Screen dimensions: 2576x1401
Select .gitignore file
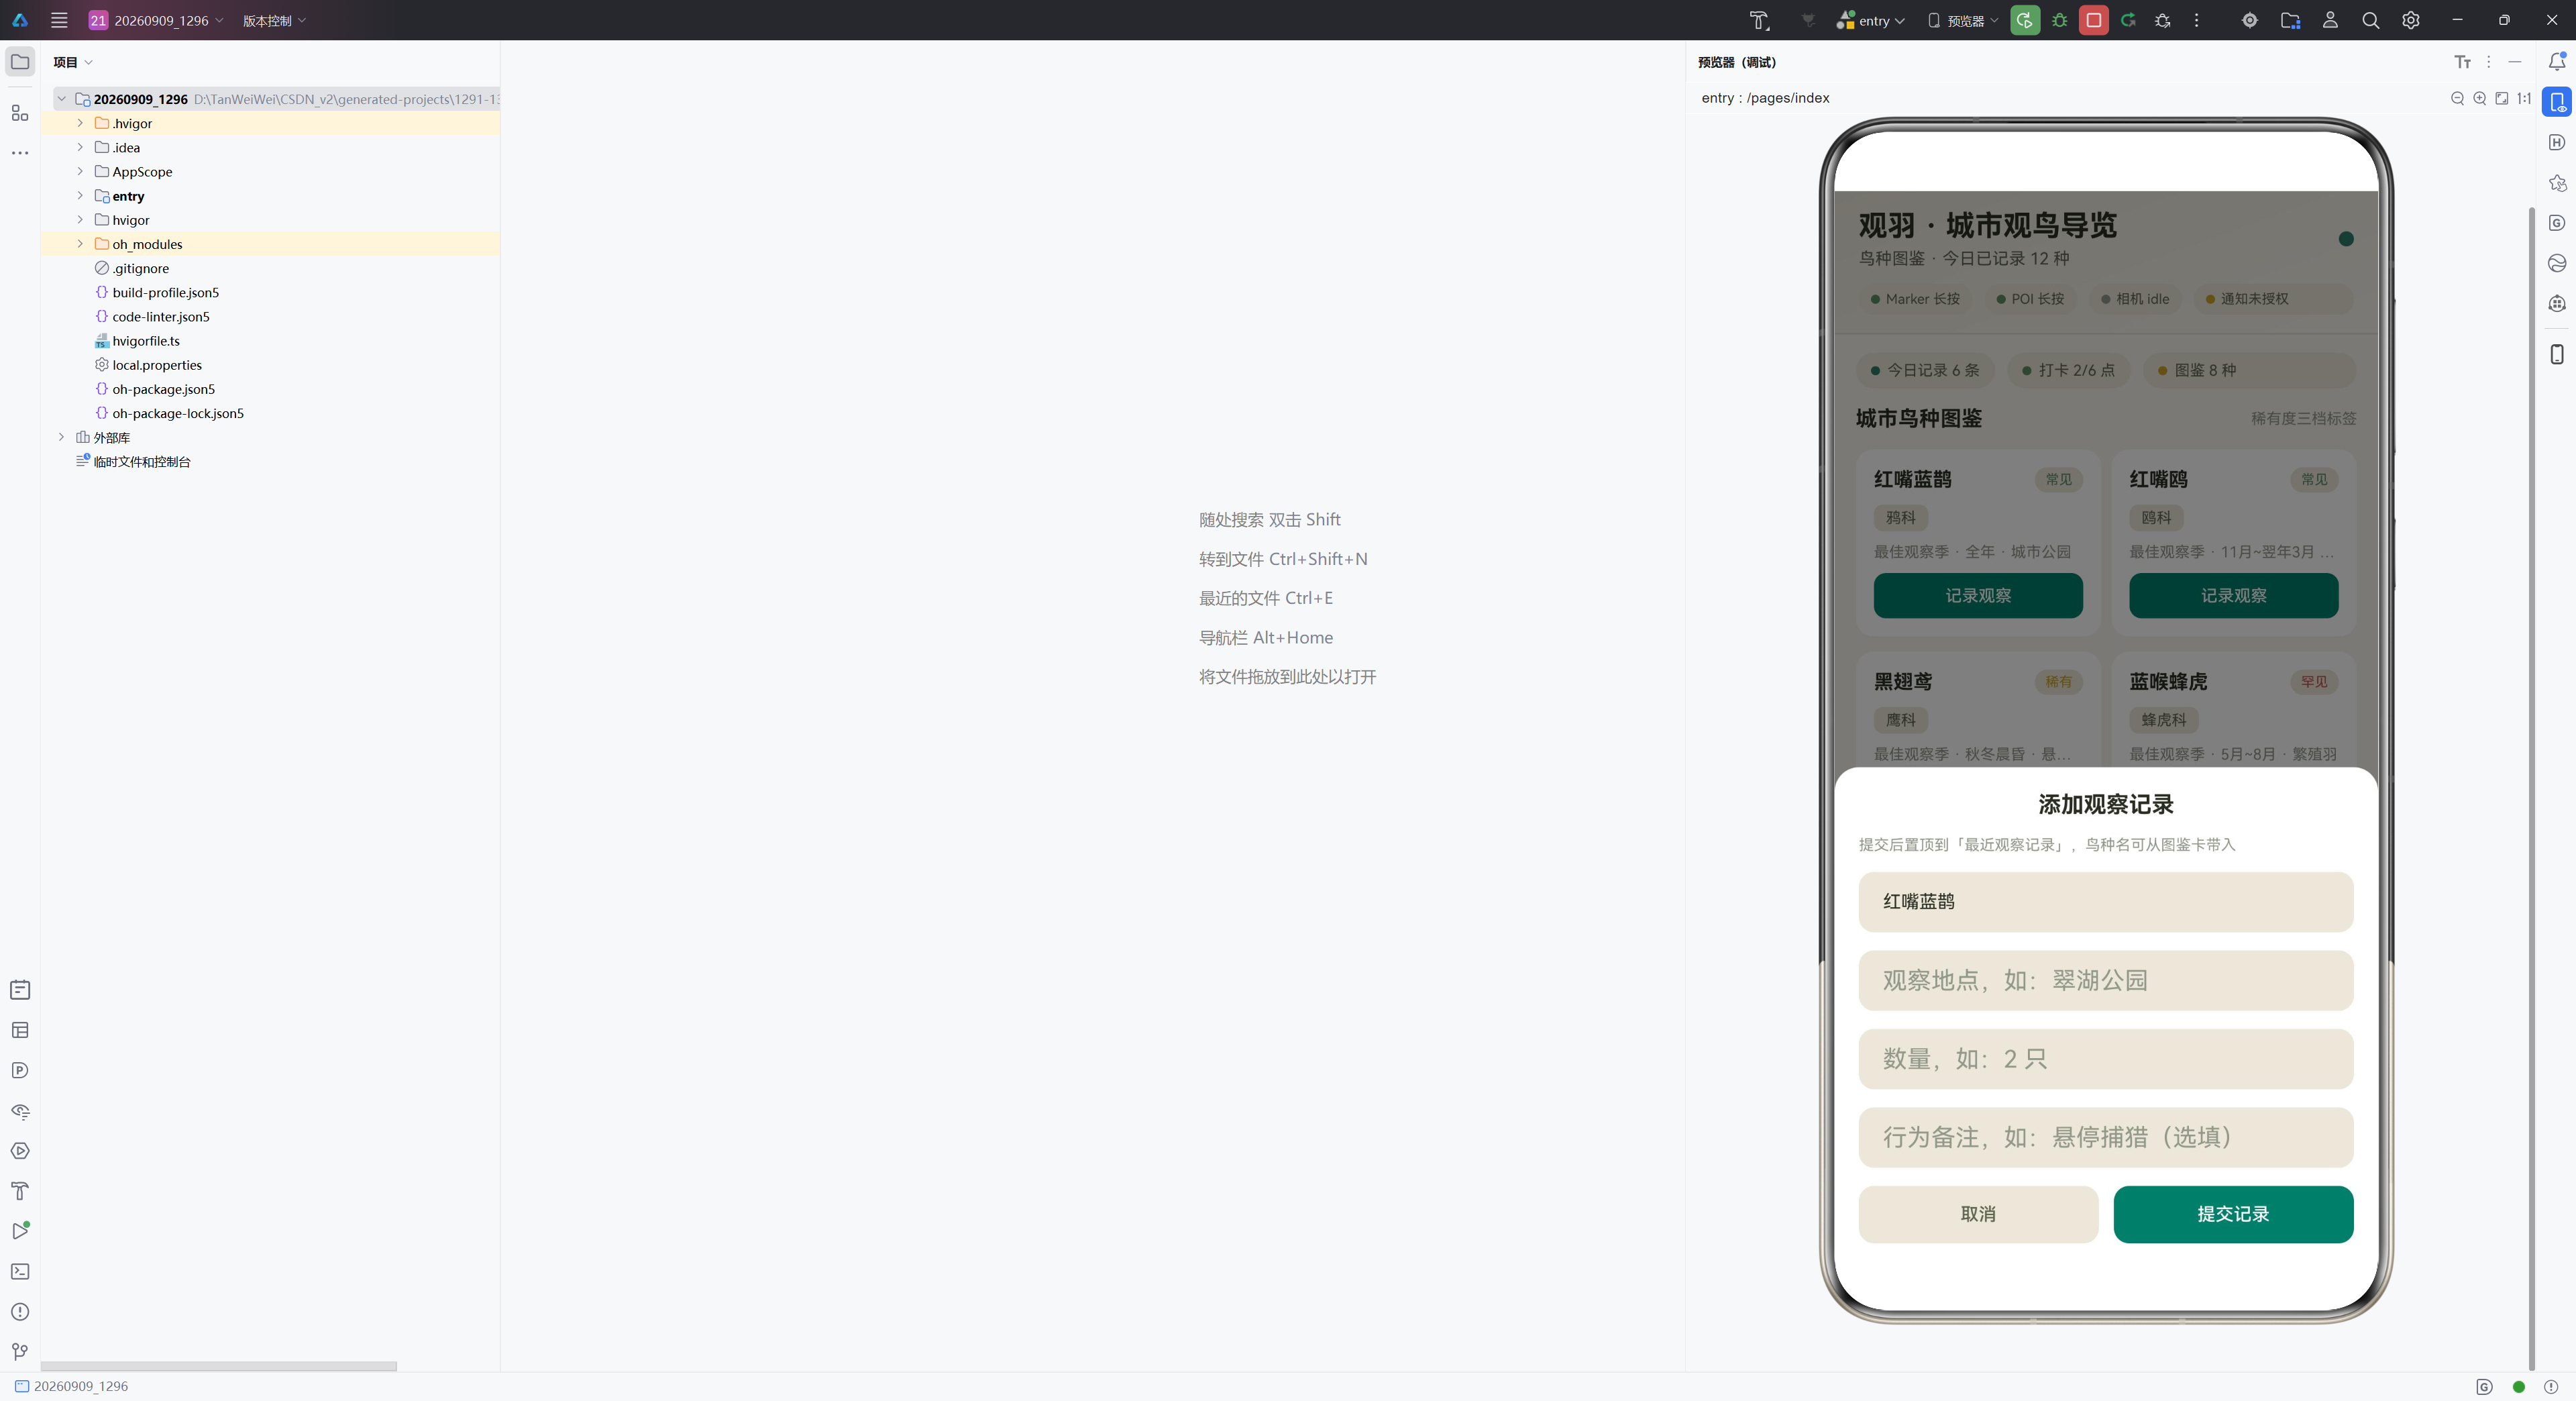pyautogui.click(x=140, y=268)
